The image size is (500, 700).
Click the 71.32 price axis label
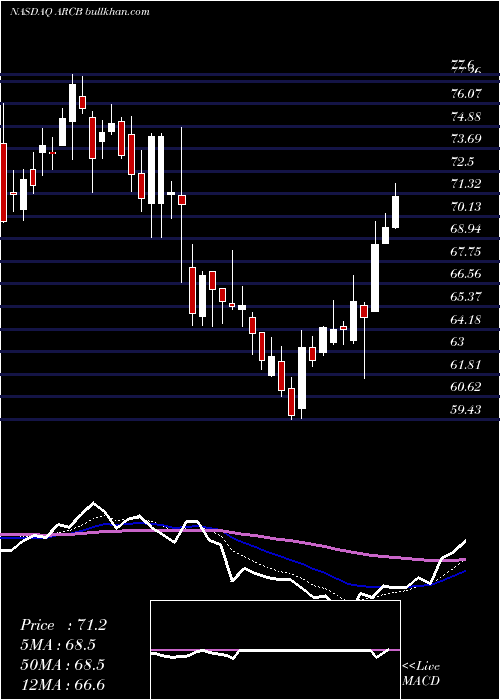(x=467, y=184)
